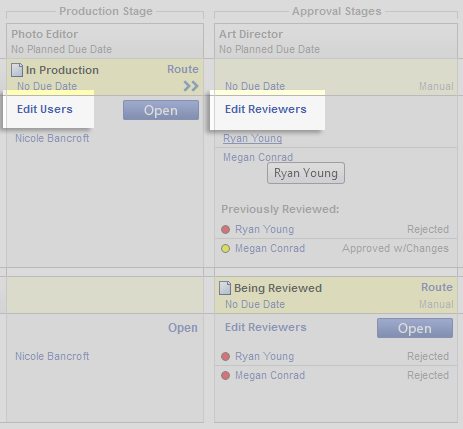Select Megan Conrad in the Art Director reviewer list

tap(258, 157)
